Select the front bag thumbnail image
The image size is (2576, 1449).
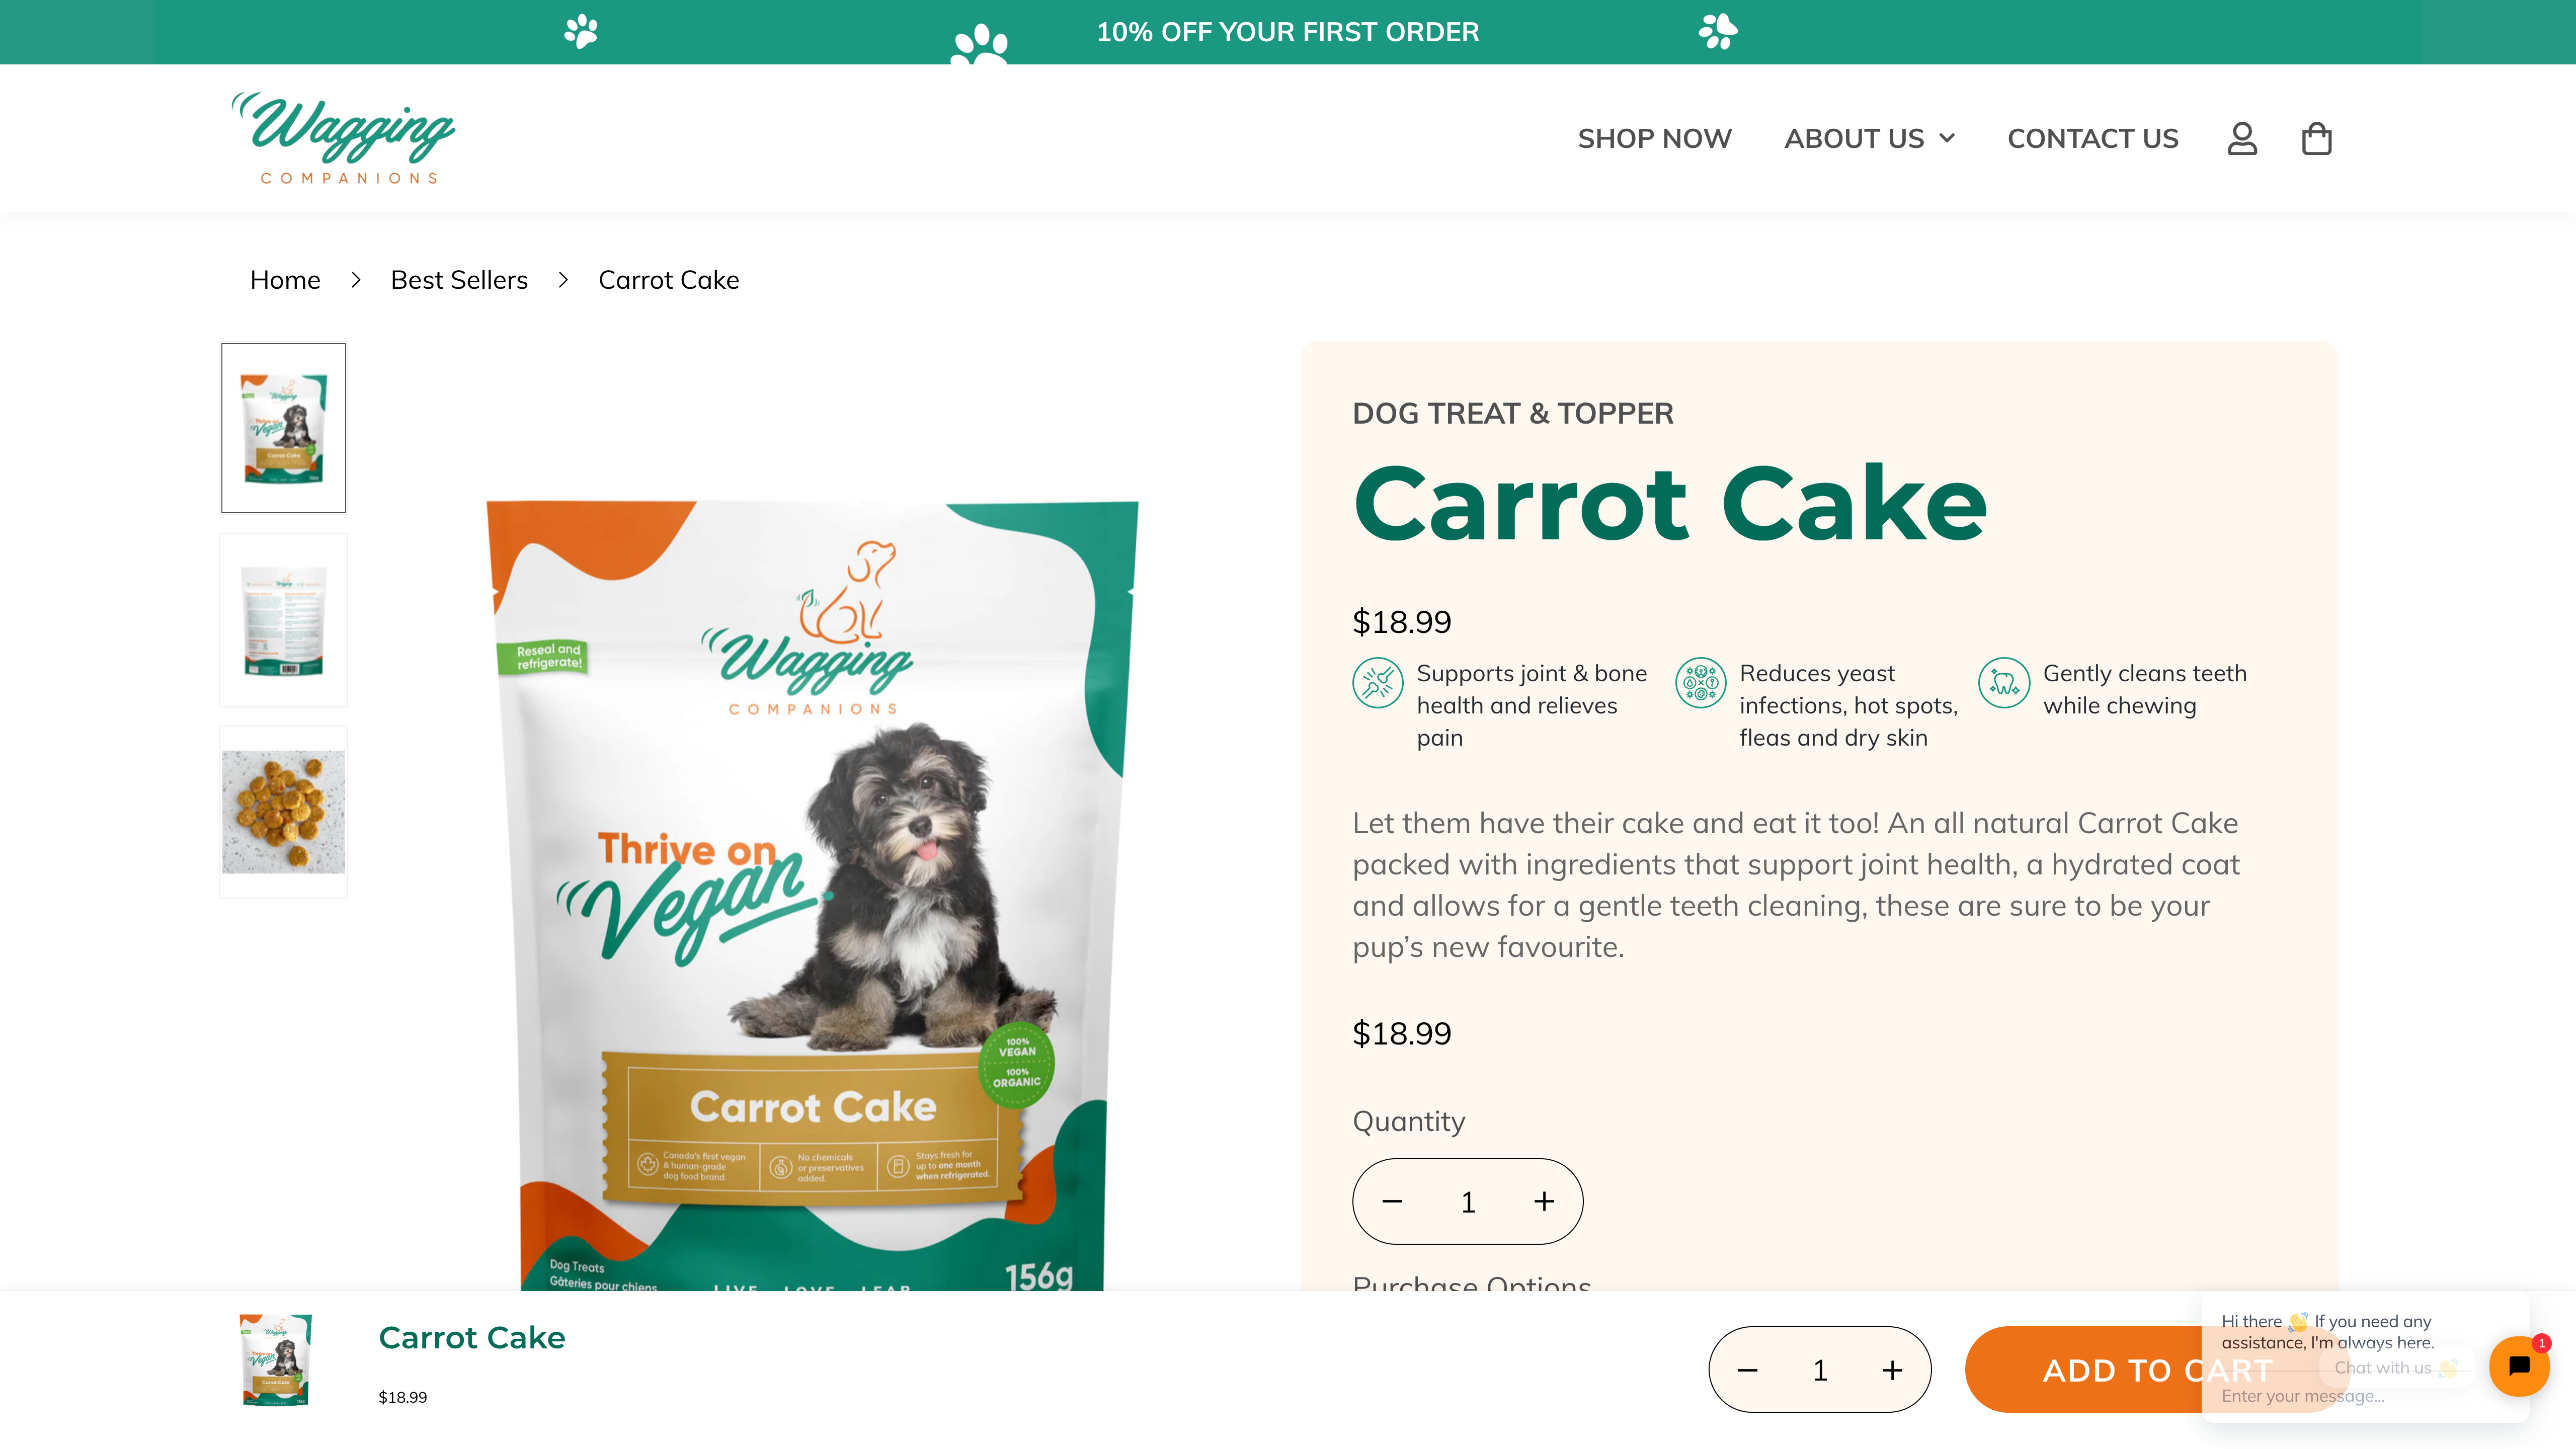tap(283, 427)
